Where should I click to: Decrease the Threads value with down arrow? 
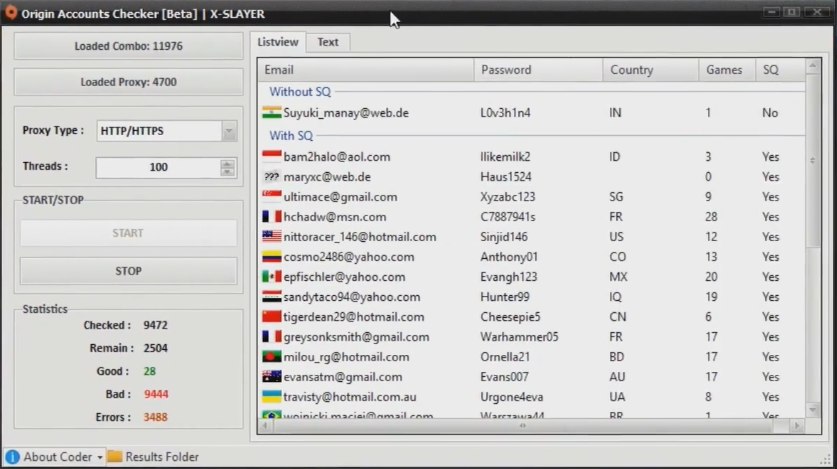(227, 172)
